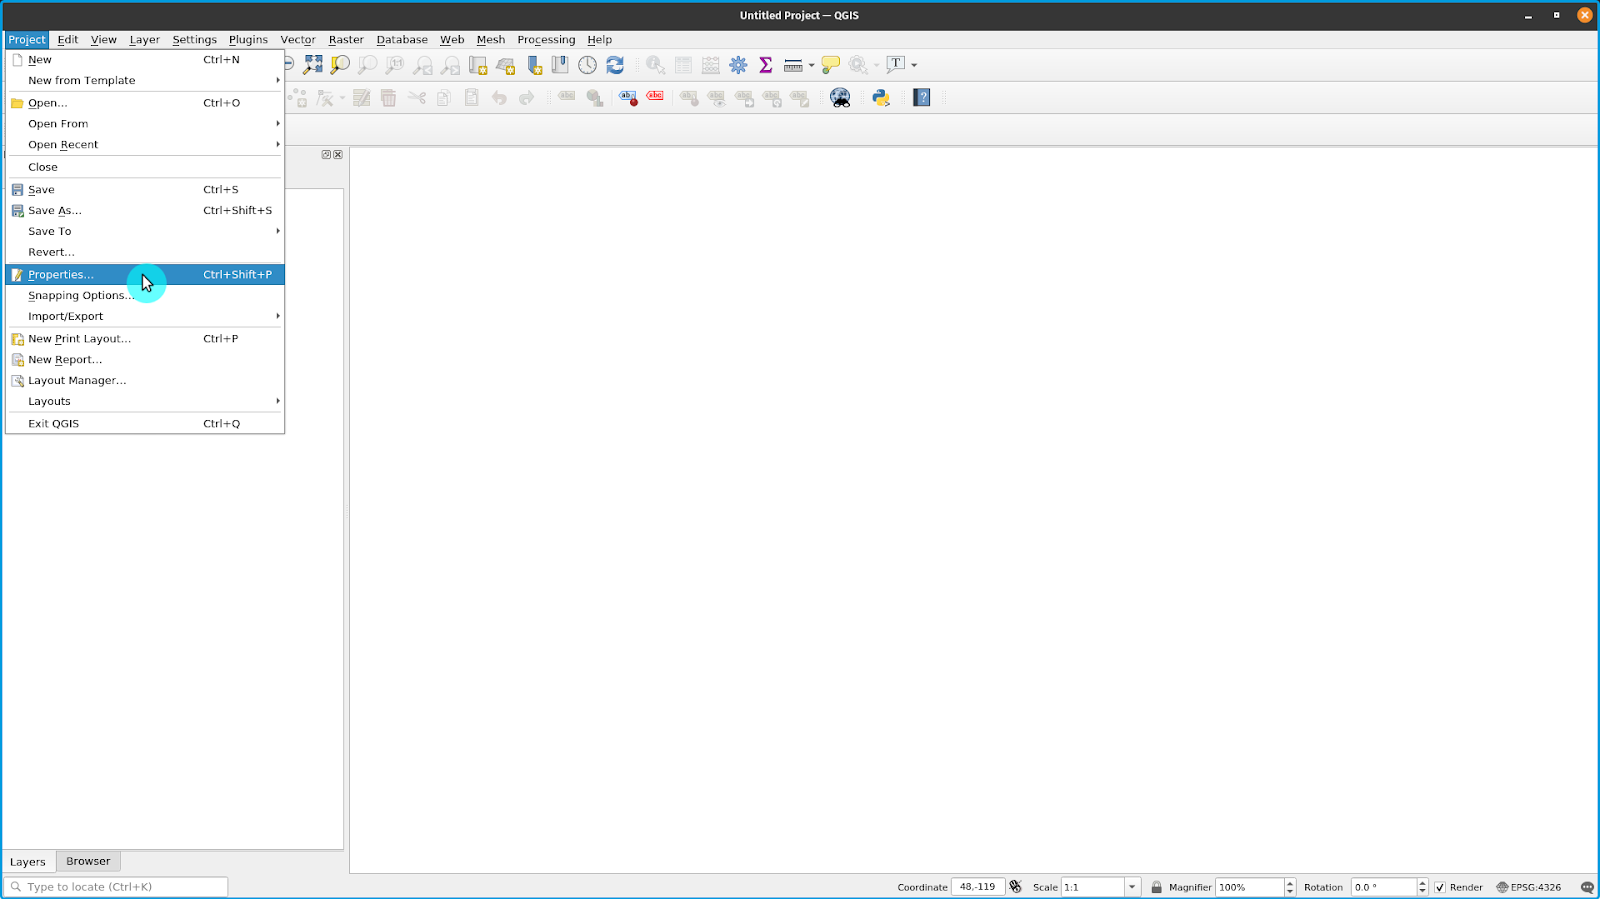
Task: Open the Processing menu
Action: click(x=546, y=40)
